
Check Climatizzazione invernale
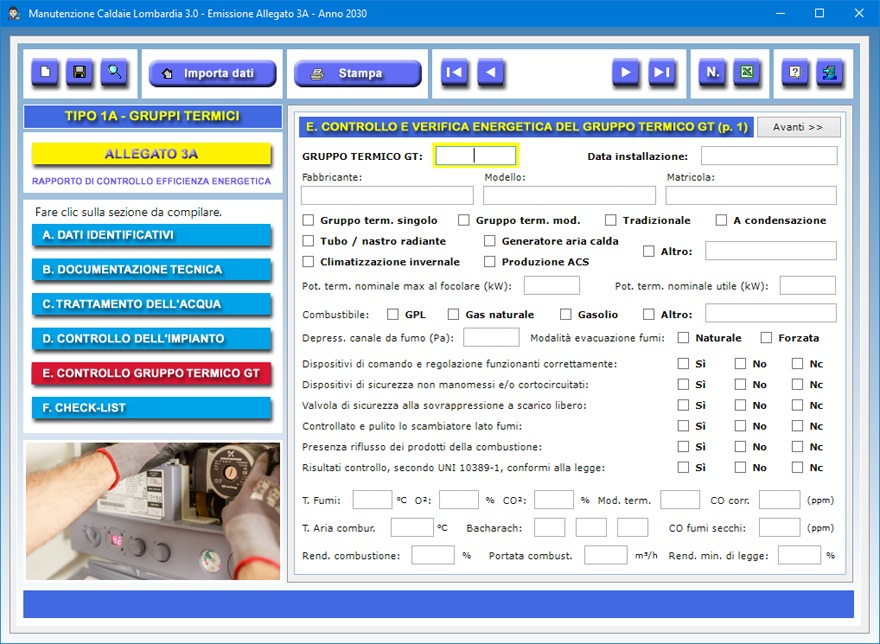click(308, 262)
